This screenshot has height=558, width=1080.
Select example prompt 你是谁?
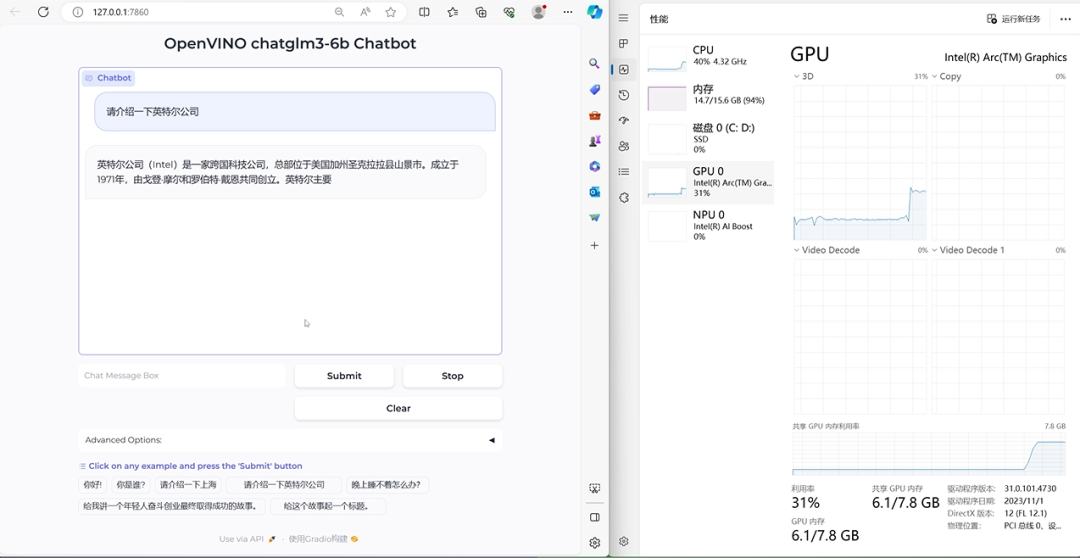(x=130, y=485)
